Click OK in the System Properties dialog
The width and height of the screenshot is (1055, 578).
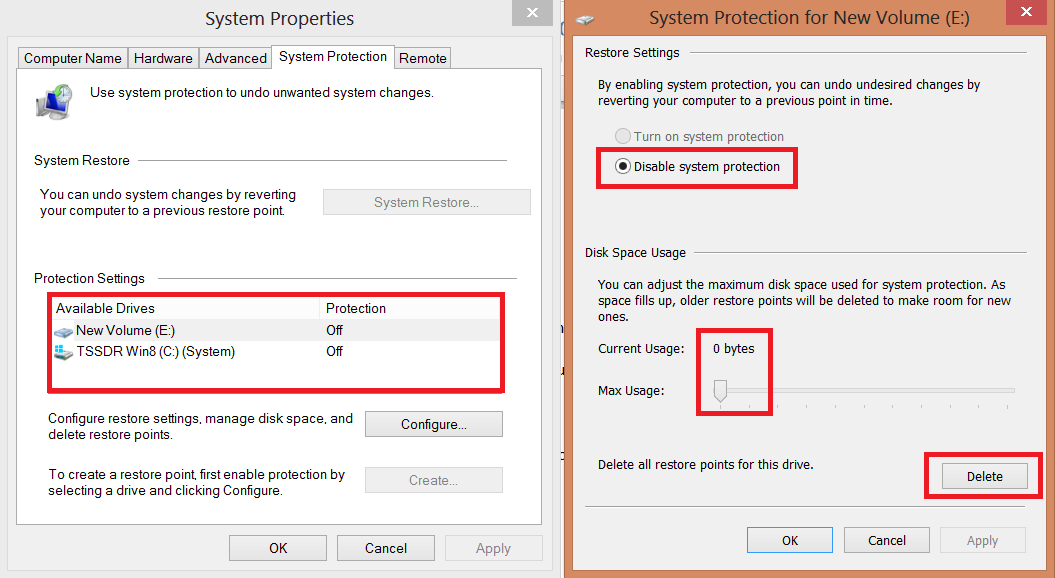click(278, 548)
